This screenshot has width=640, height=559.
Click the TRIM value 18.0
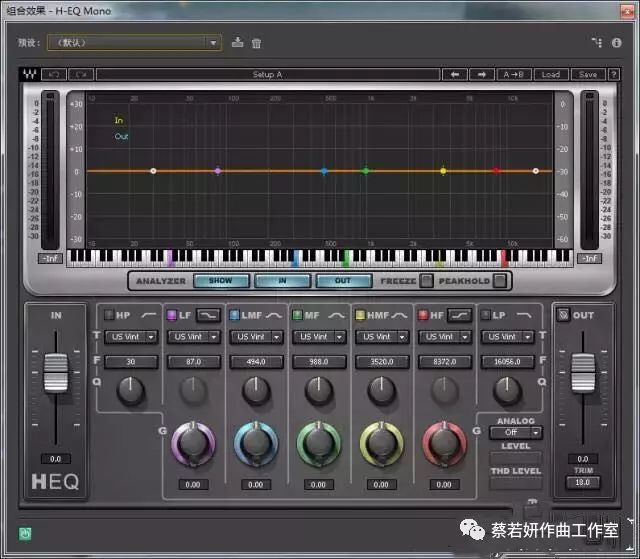pyautogui.click(x=583, y=482)
